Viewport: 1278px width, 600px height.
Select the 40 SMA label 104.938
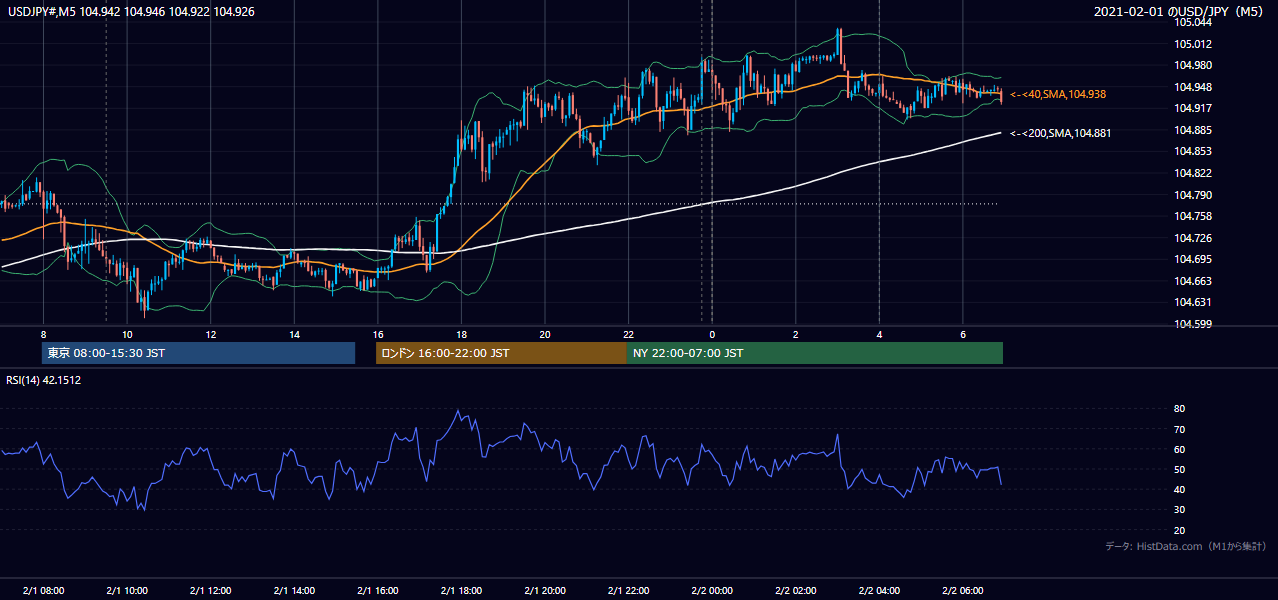tap(1058, 94)
